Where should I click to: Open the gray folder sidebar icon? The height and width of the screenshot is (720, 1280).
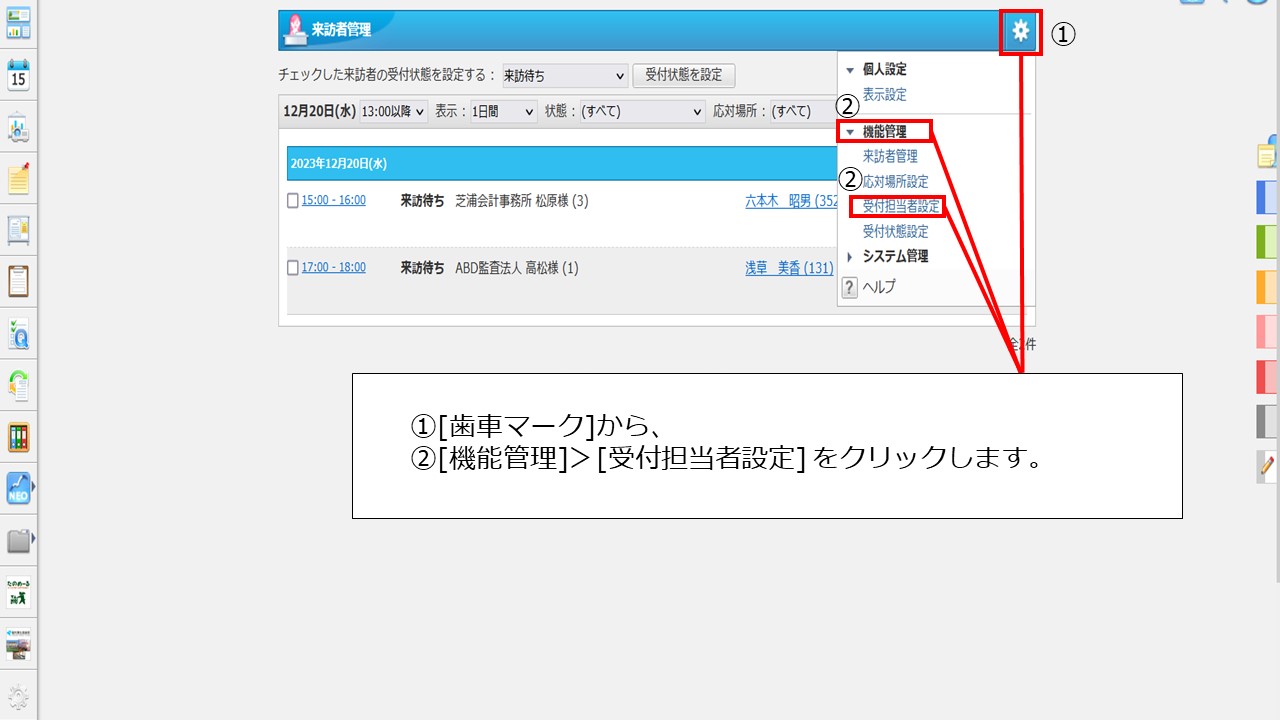click(x=18, y=541)
